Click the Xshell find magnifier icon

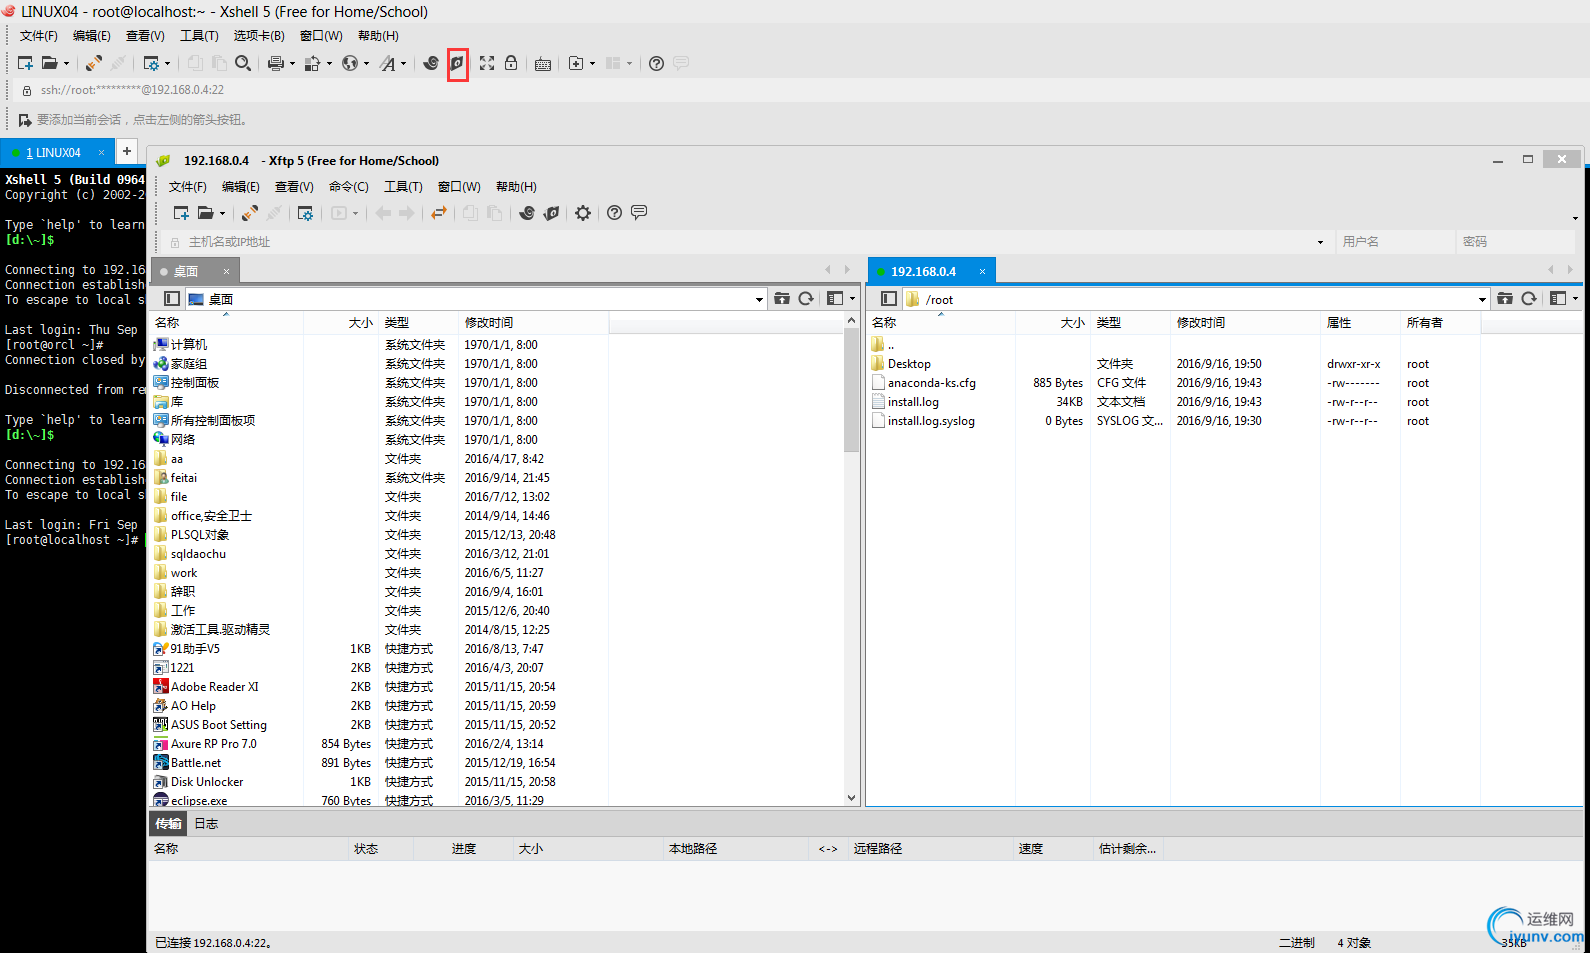point(243,63)
